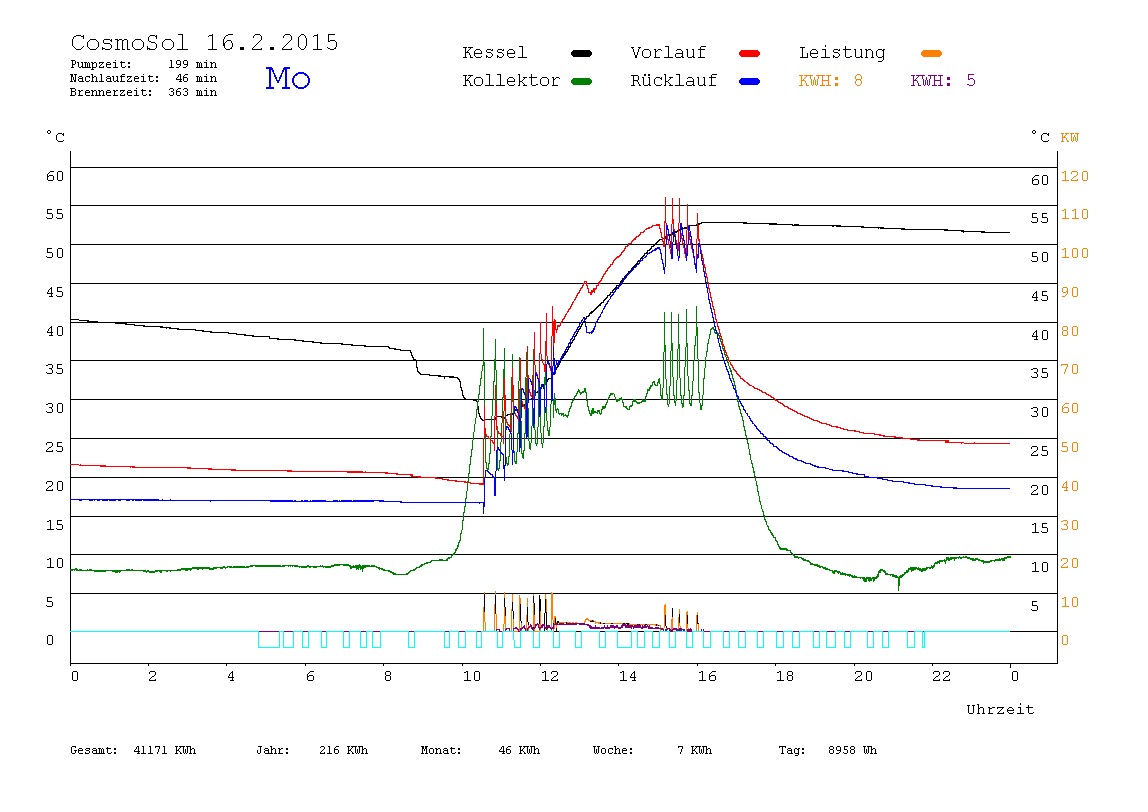This screenshot has height=812, width=1148.
Task: Click the title CosmoSol 16.2.2015
Action: point(204,42)
